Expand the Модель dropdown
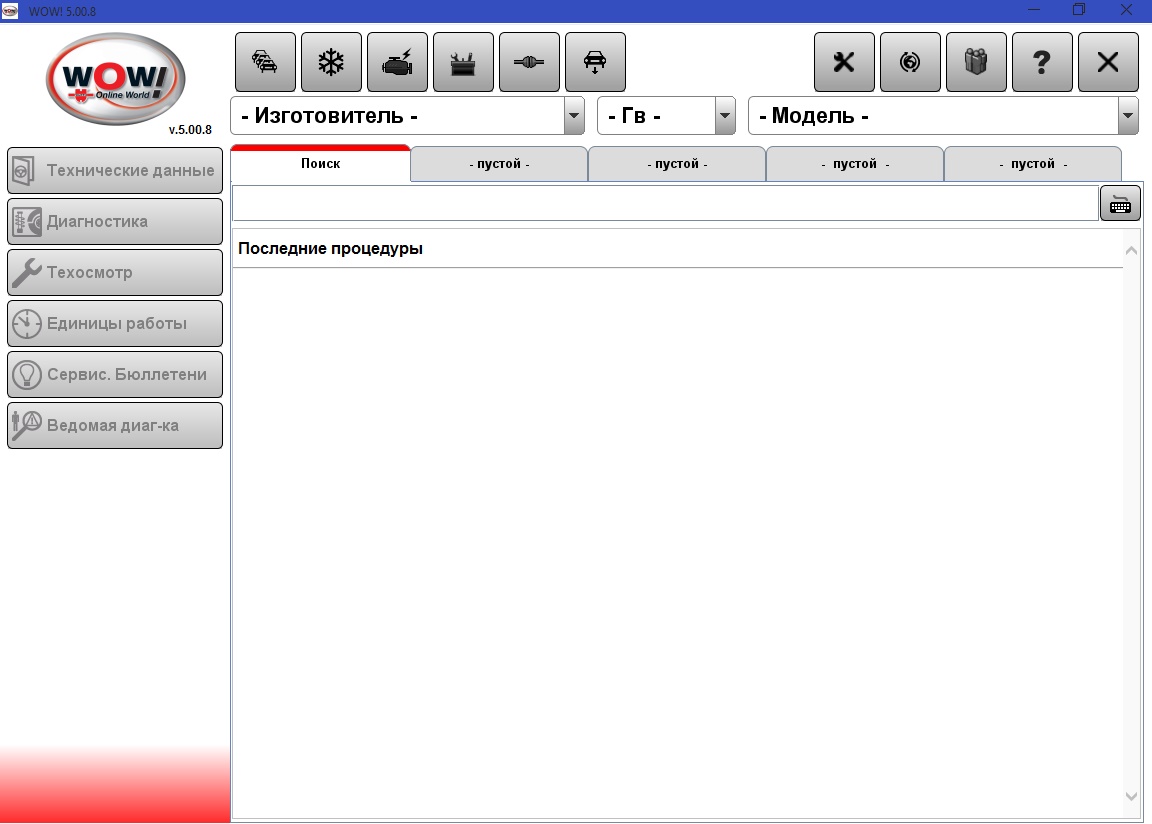Image resolution: width=1152 pixels, height=824 pixels. click(x=1128, y=116)
